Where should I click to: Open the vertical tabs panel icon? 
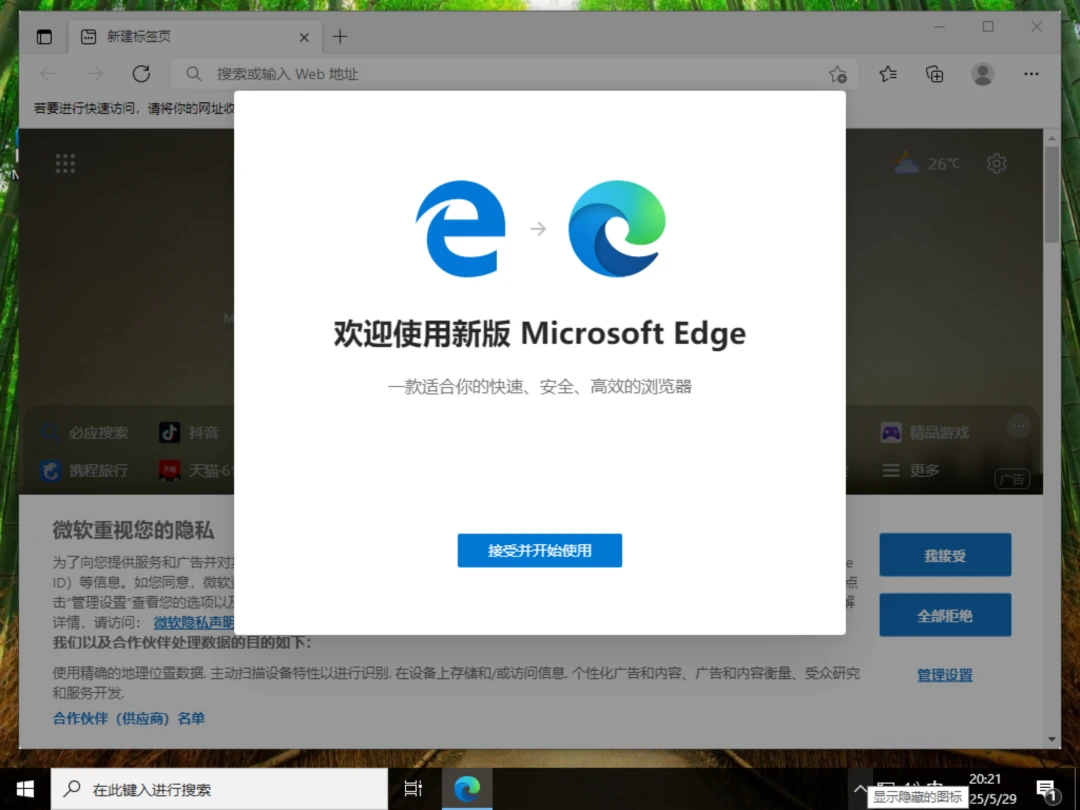[x=44, y=37]
